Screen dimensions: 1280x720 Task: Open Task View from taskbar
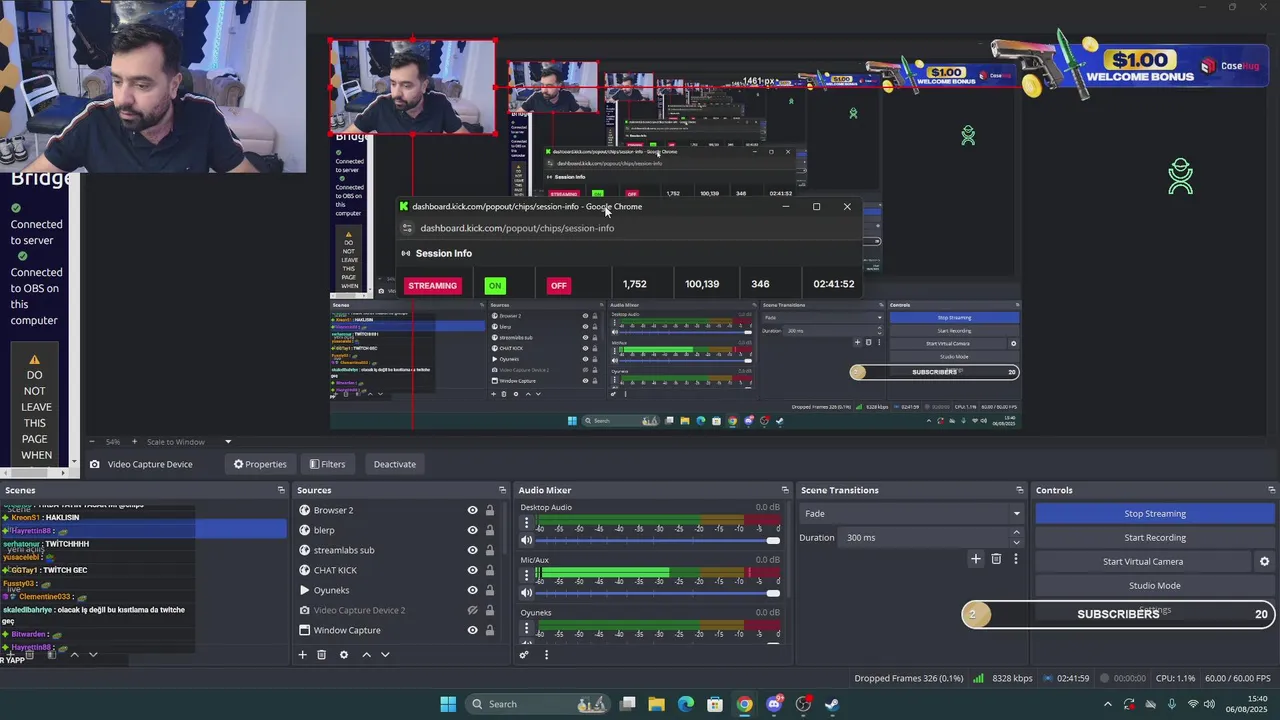point(628,704)
